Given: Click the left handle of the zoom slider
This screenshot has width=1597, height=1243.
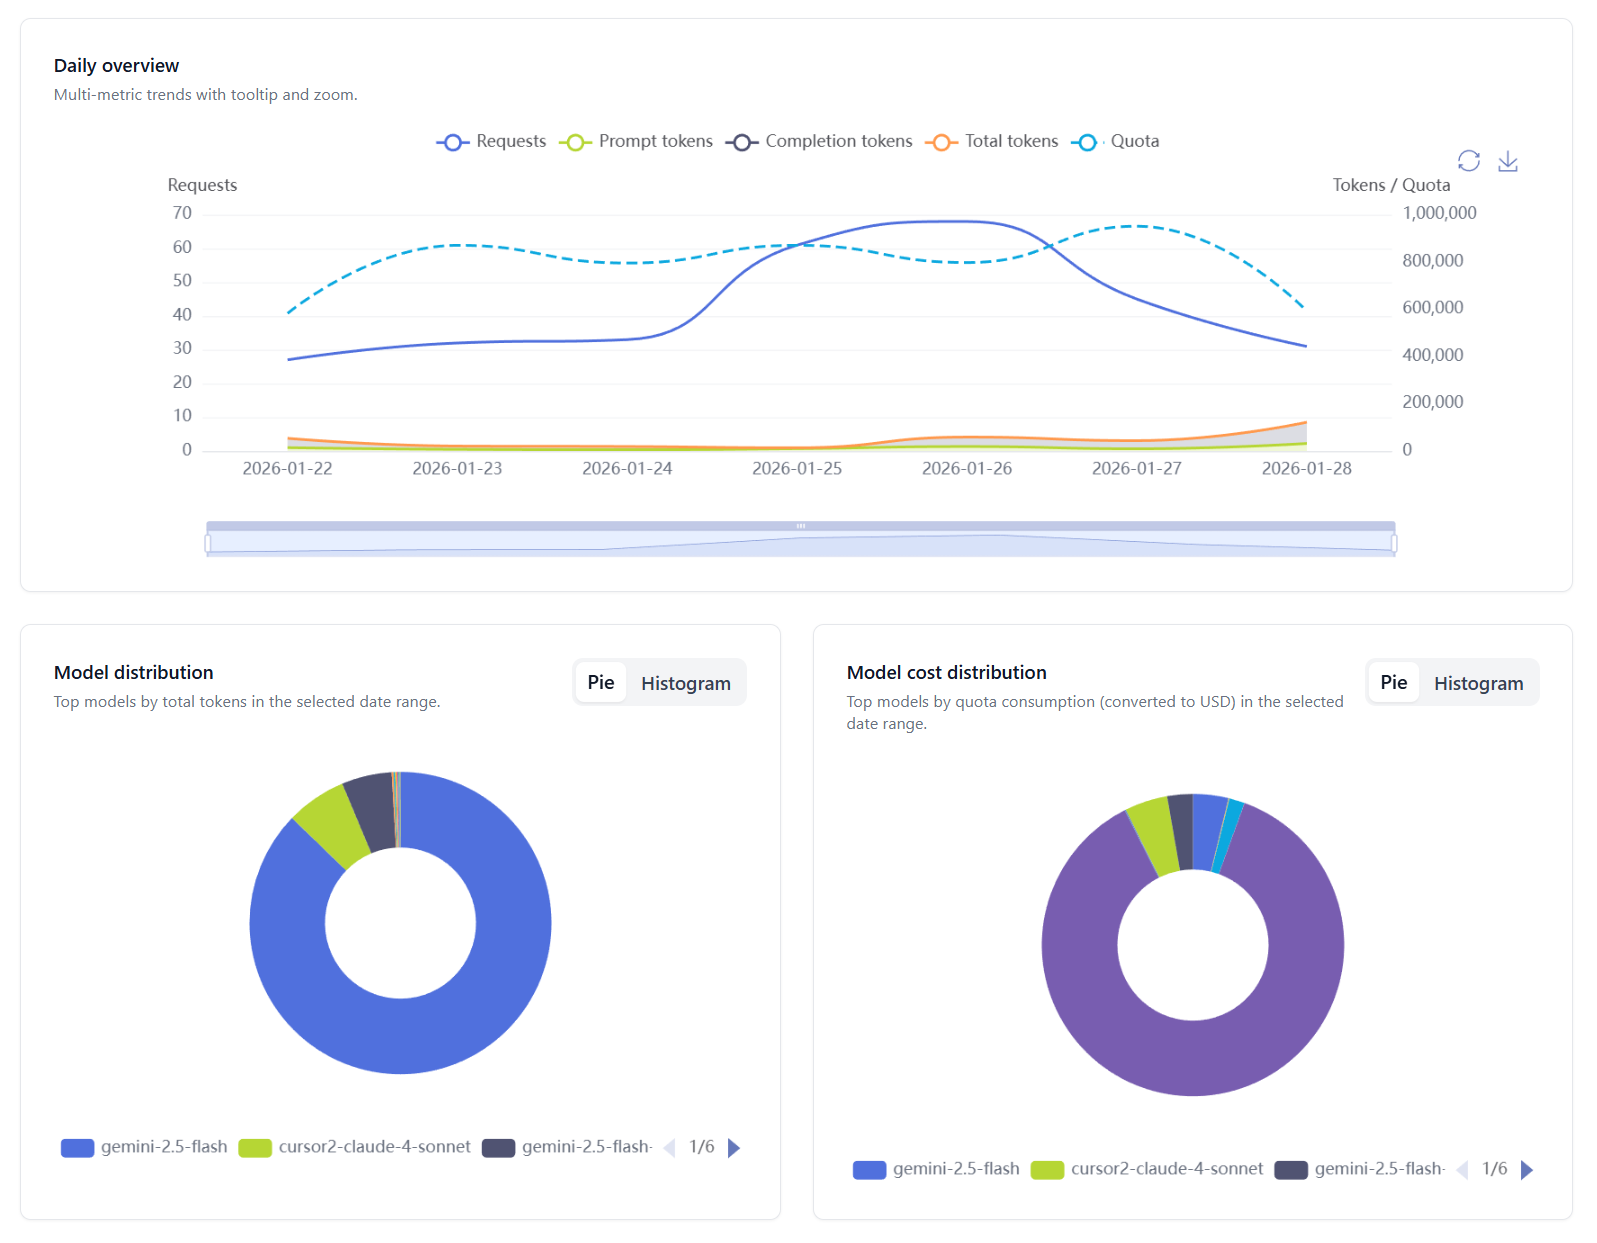Looking at the screenshot, I should click(x=208, y=543).
